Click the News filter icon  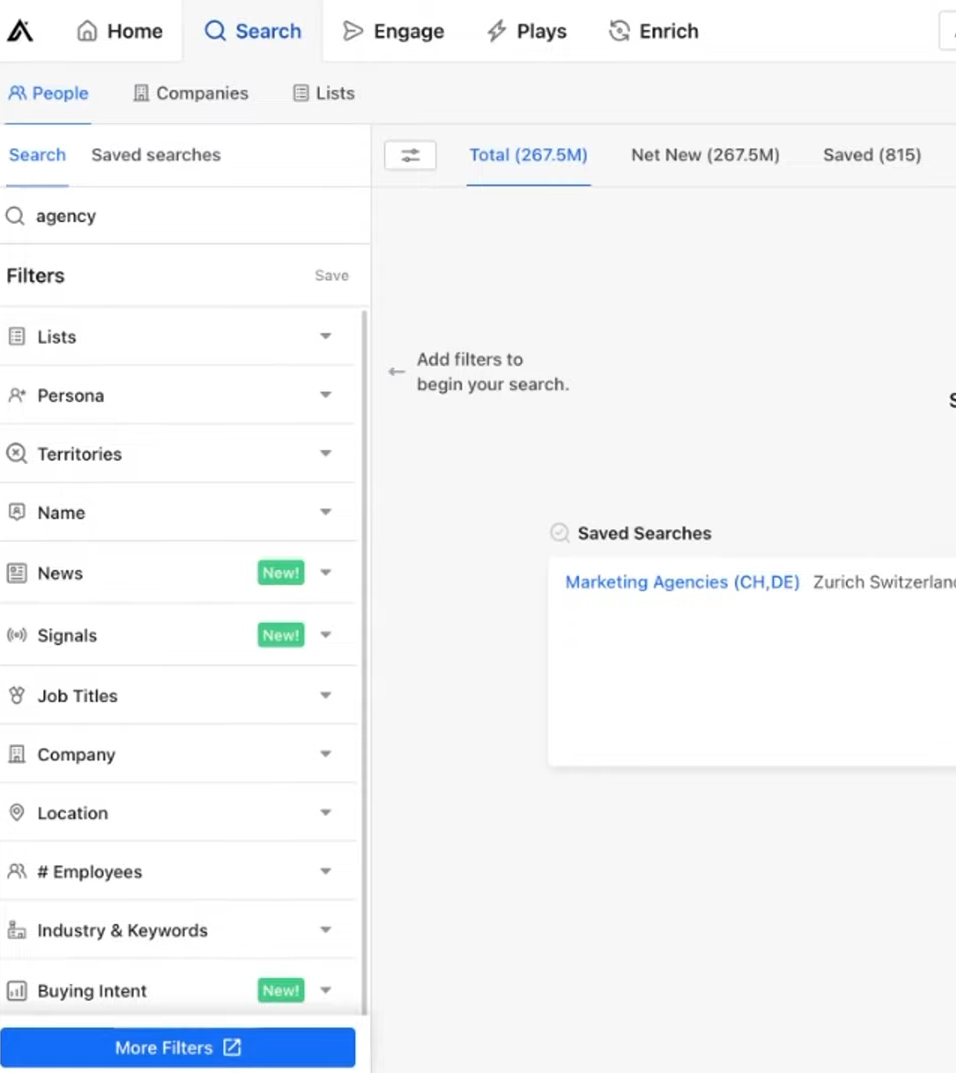point(17,573)
